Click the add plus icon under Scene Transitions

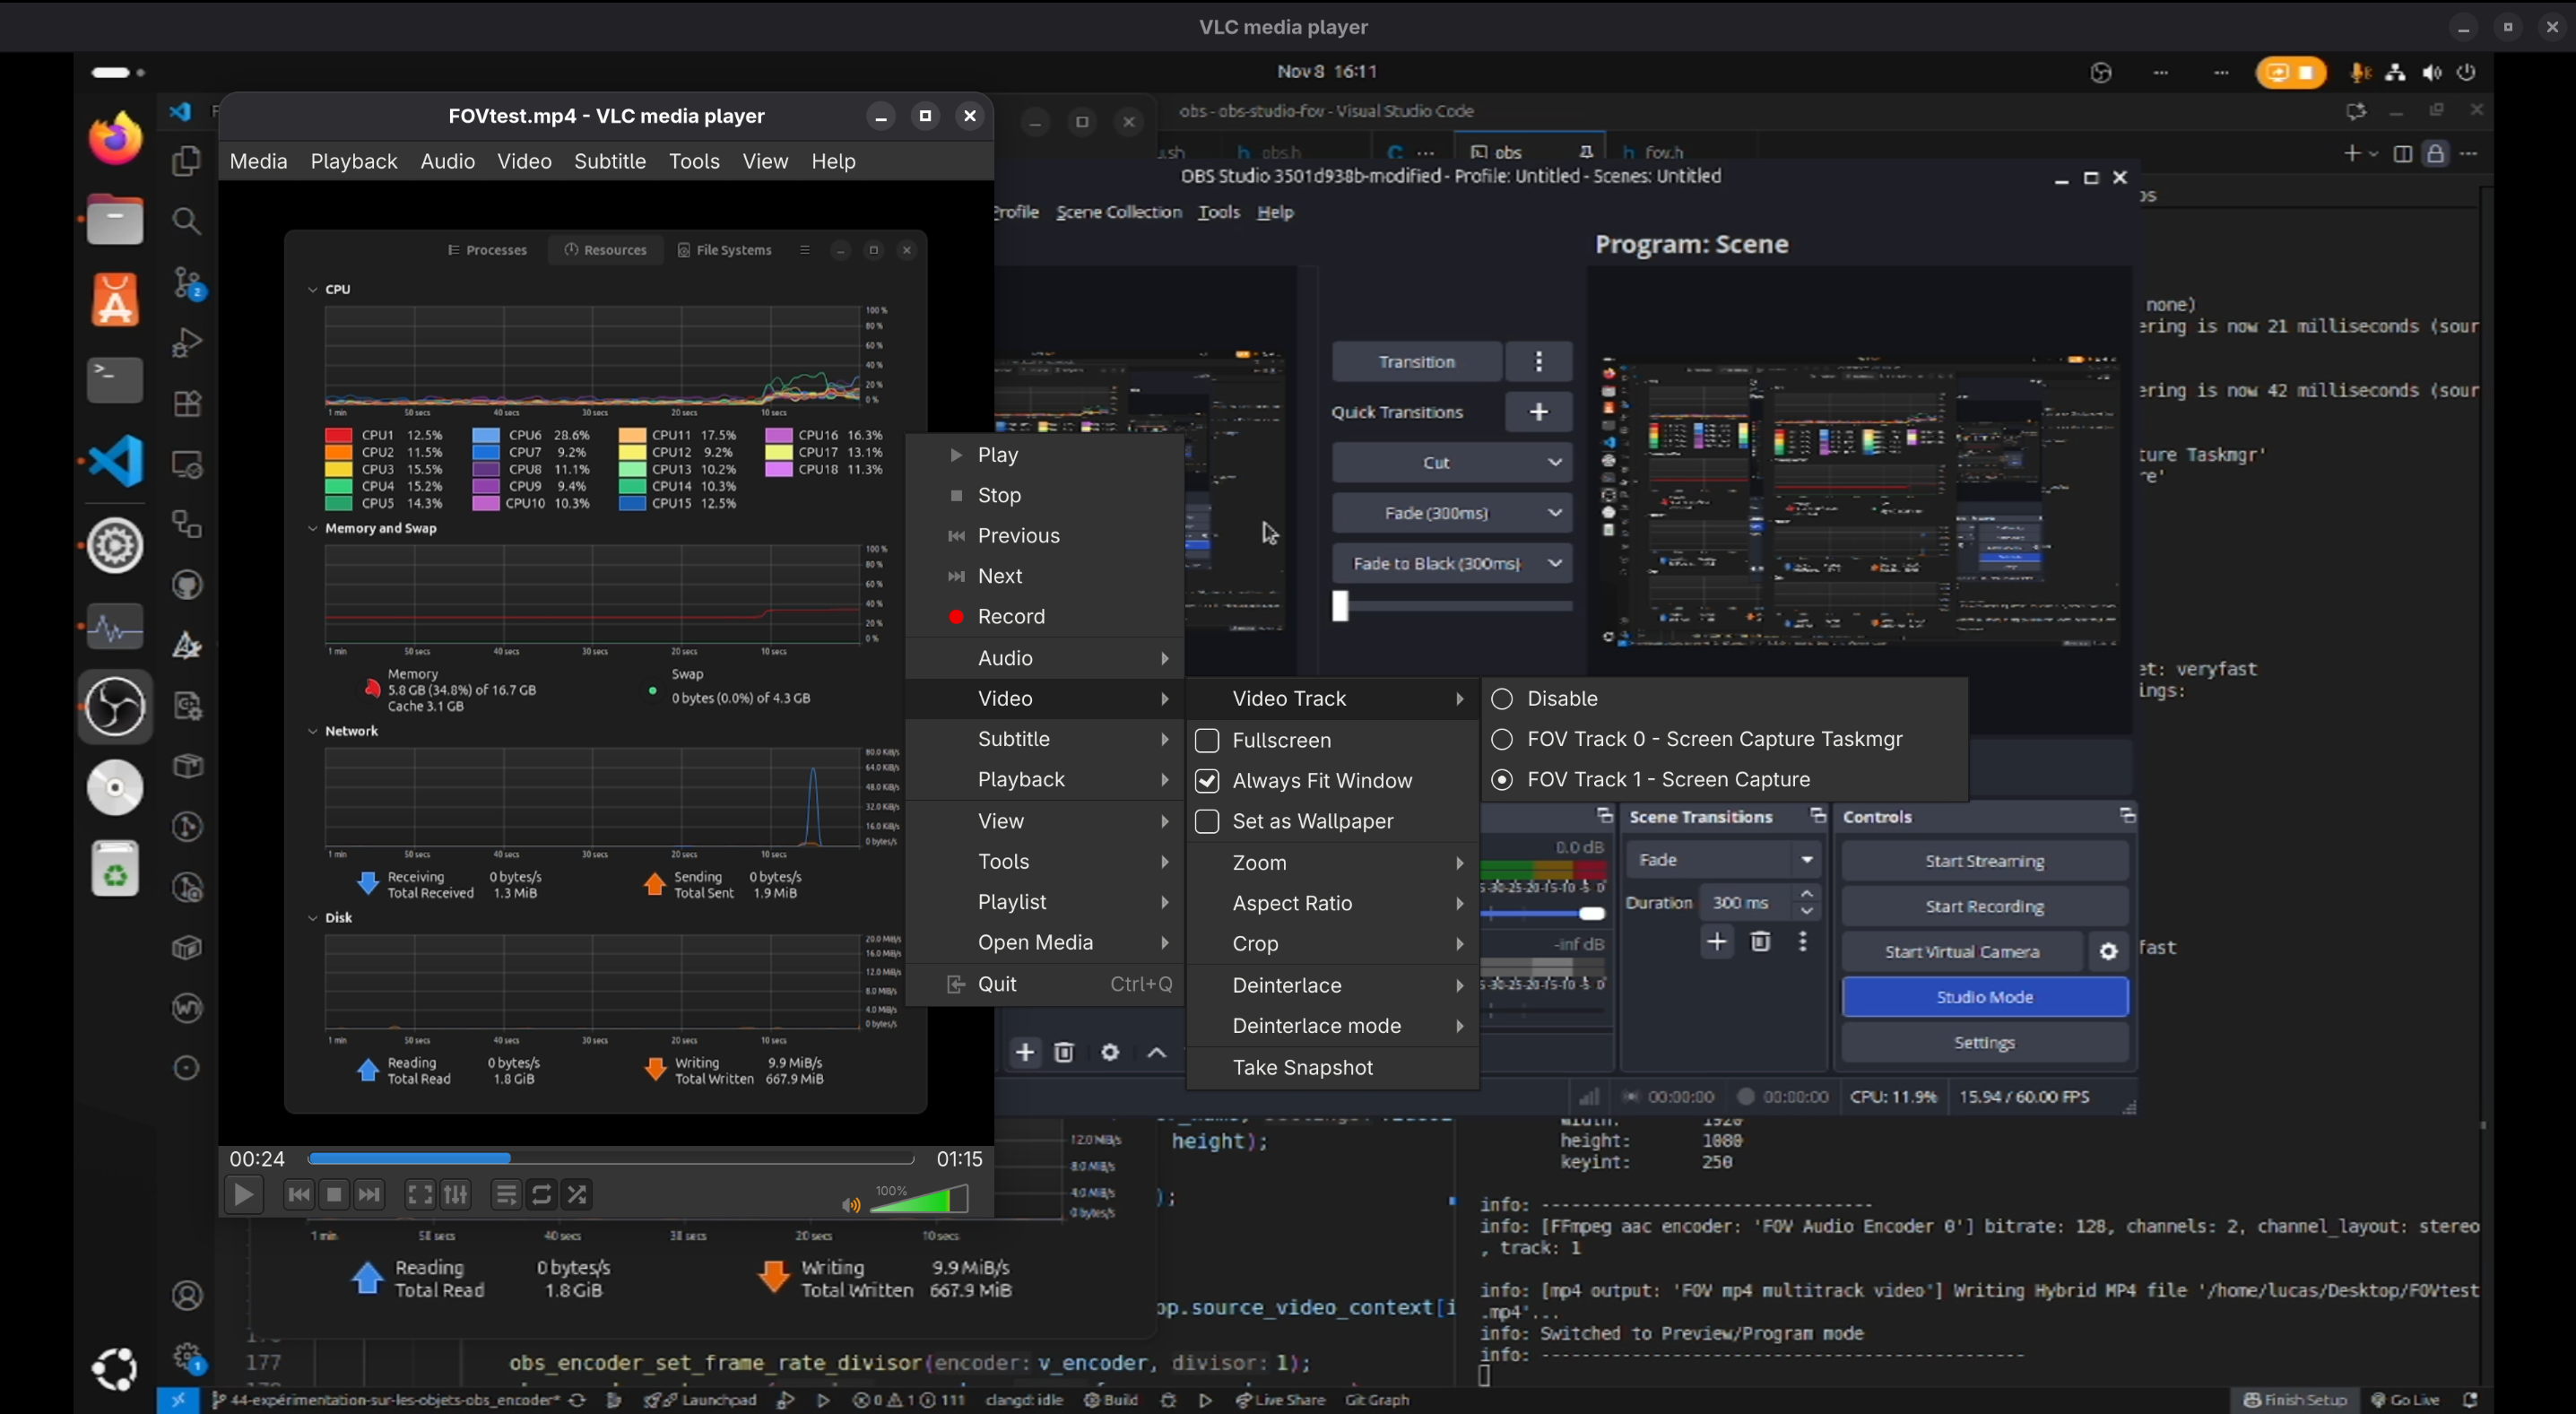[1716, 942]
